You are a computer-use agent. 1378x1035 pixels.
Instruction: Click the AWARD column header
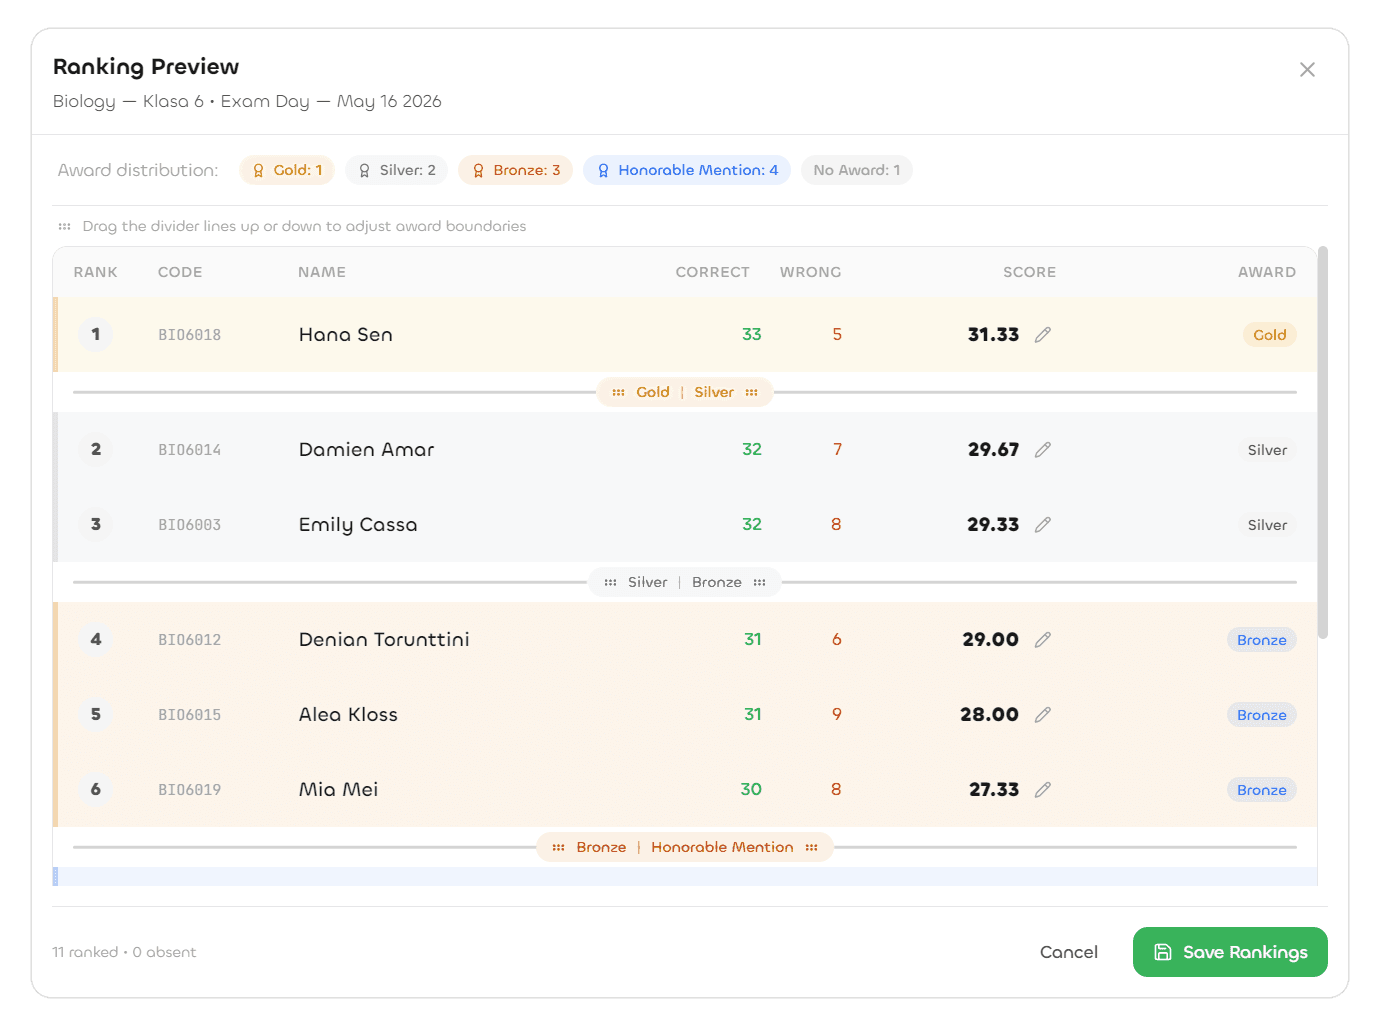coord(1267,272)
